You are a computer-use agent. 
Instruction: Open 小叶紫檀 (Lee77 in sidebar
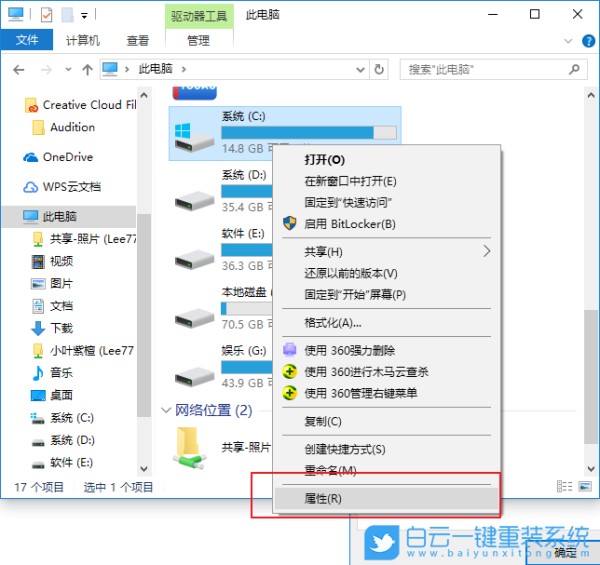[83, 350]
